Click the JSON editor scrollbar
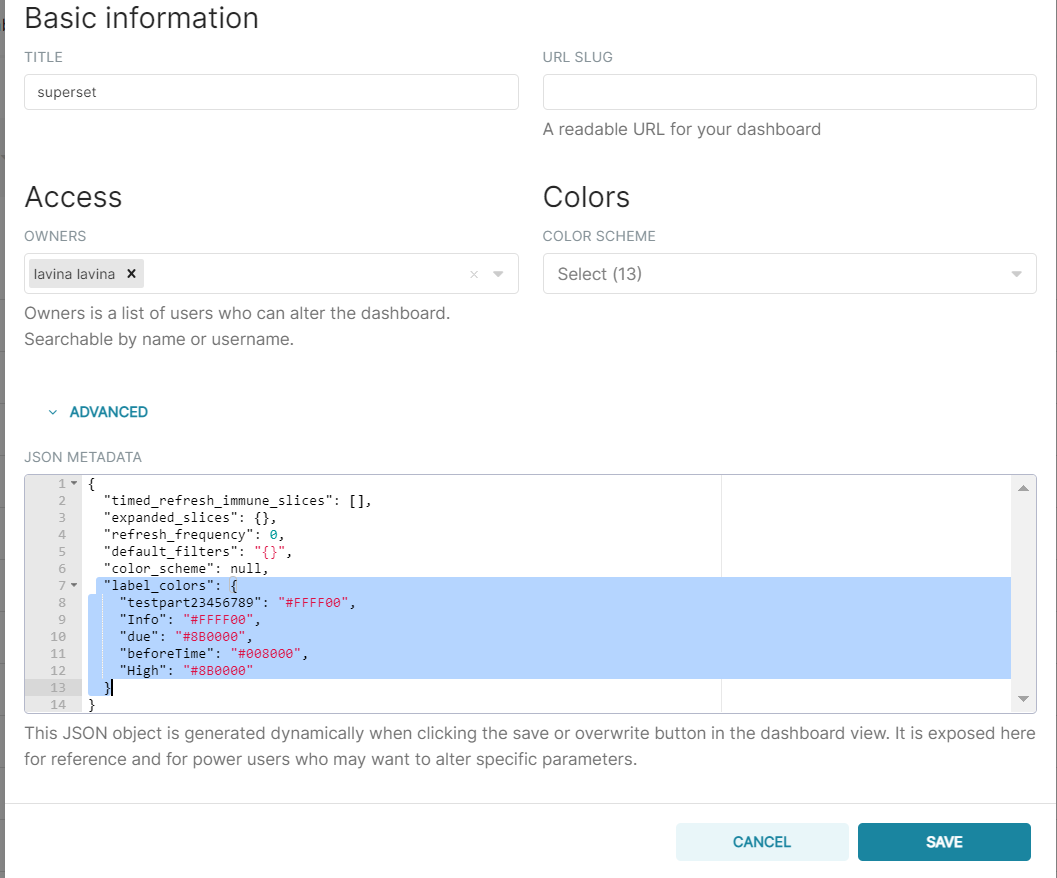 tap(1022, 590)
